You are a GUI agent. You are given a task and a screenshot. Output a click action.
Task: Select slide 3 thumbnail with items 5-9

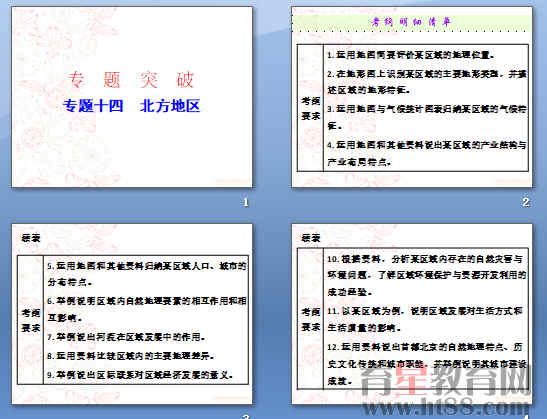pyautogui.click(x=132, y=314)
